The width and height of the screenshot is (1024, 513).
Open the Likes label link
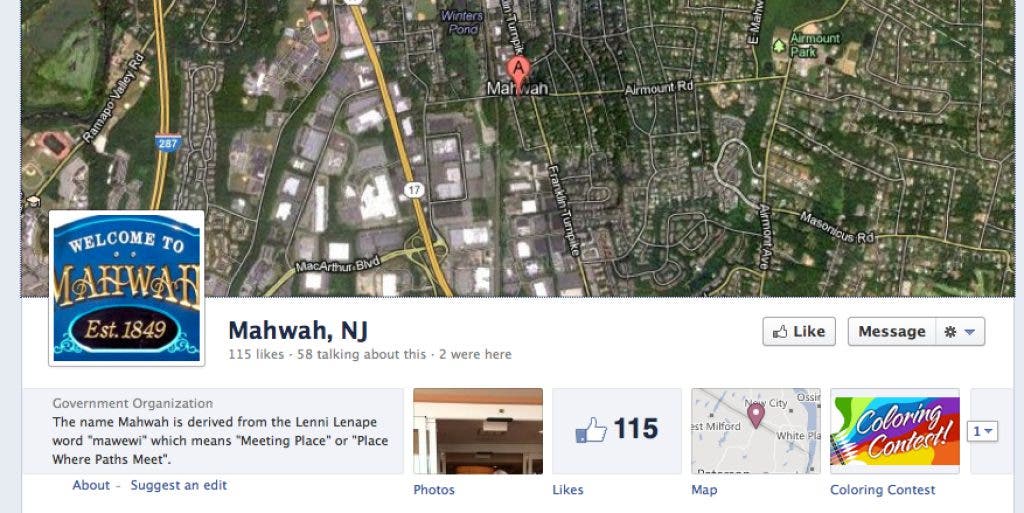[568, 490]
